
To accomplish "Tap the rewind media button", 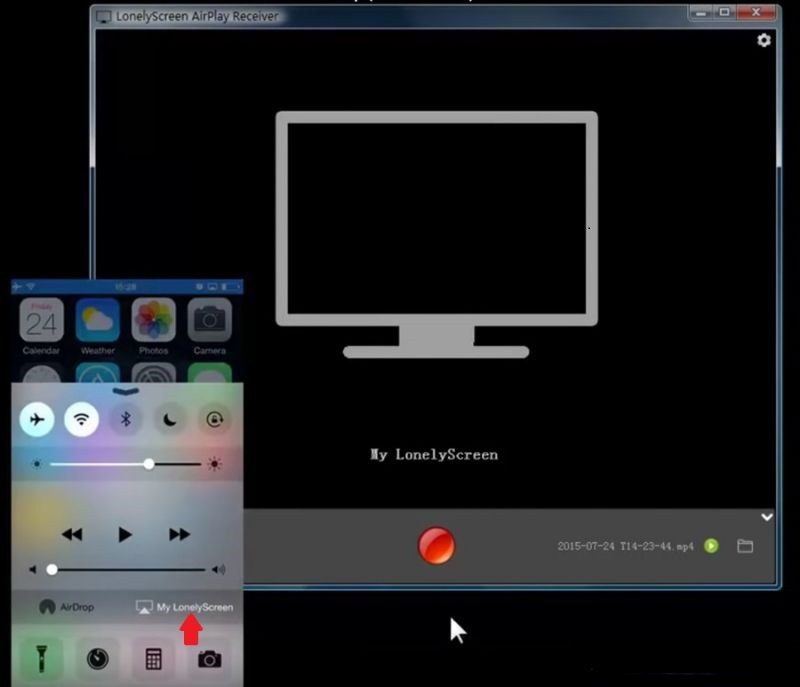I will pyautogui.click(x=72, y=534).
